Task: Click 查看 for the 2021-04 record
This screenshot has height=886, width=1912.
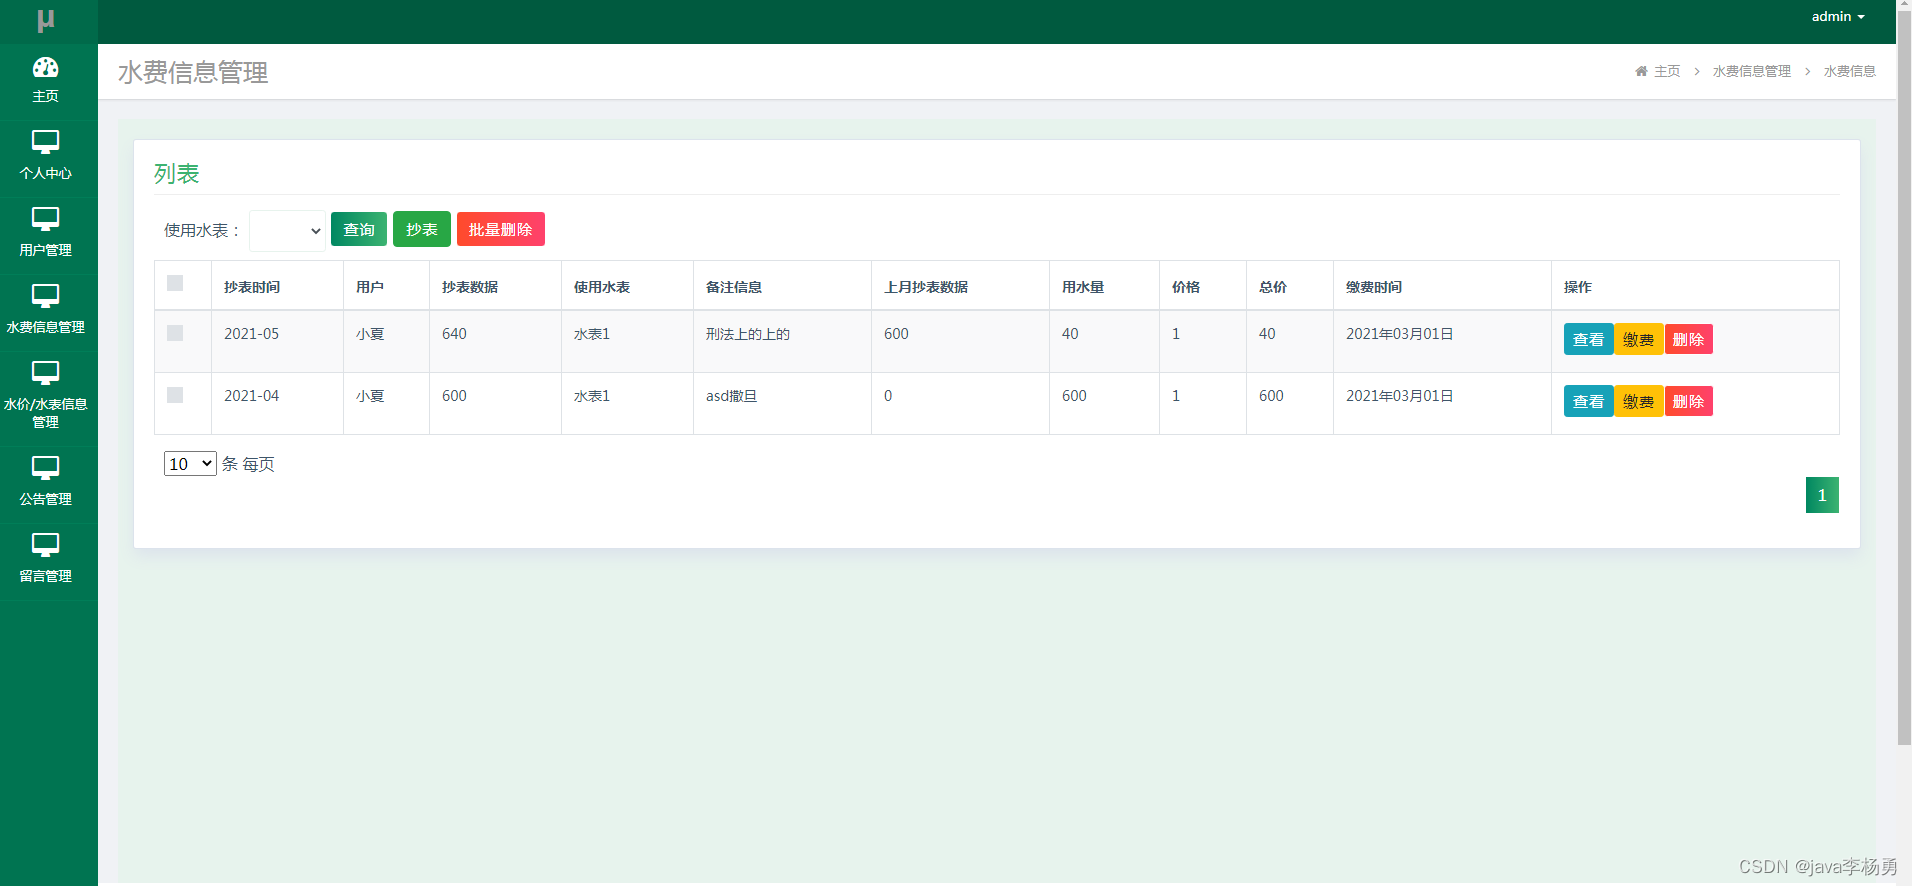Action: [x=1588, y=401]
